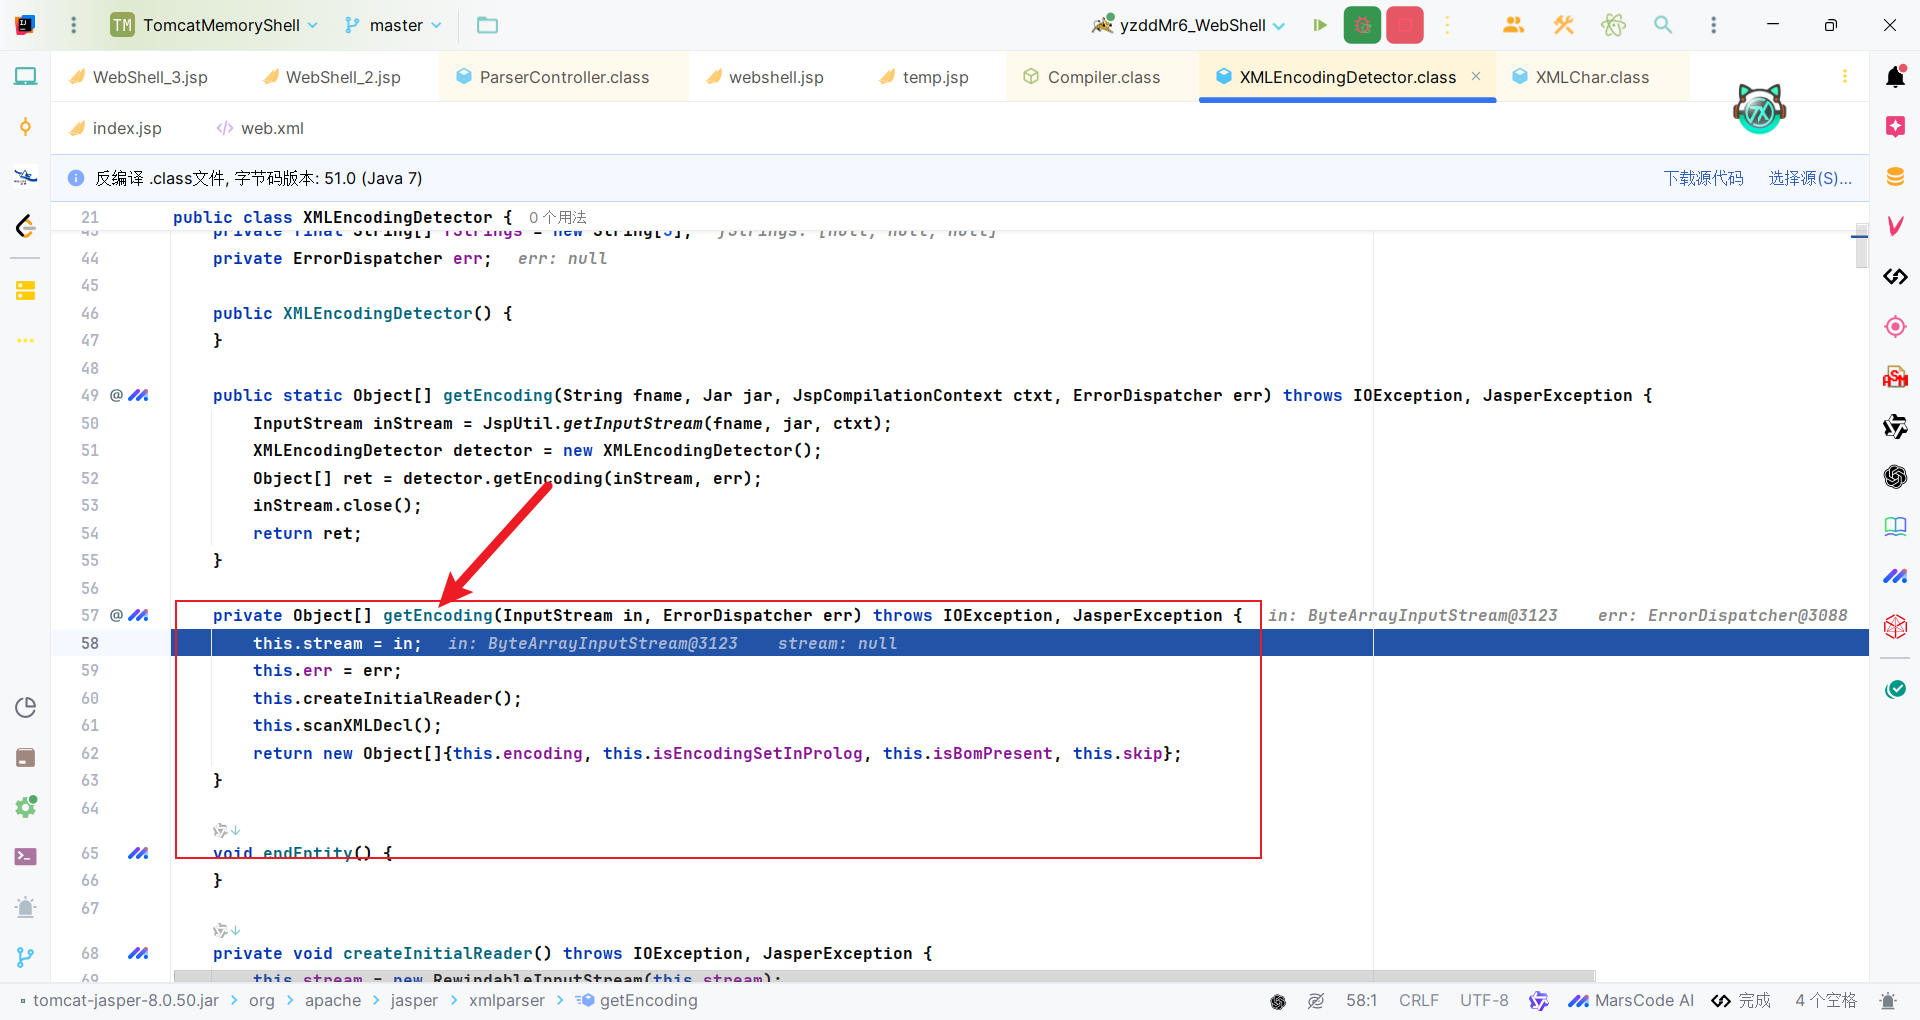Show more tool windows ellipsis
The image size is (1920, 1020).
coord(25,341)
